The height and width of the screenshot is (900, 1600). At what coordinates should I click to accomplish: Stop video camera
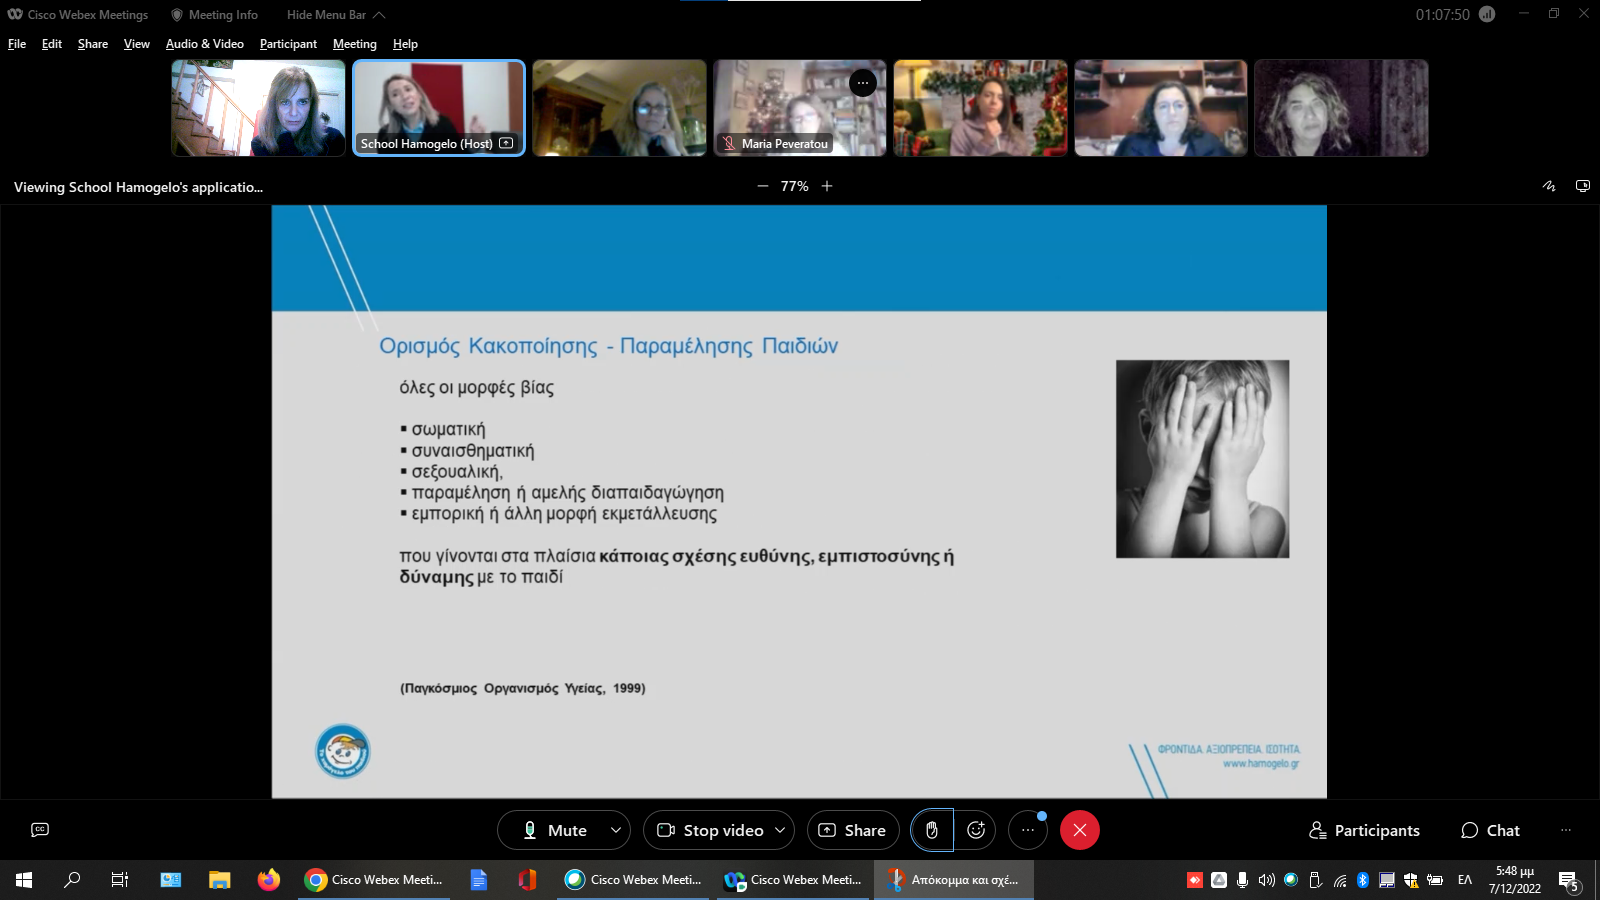coord(711,830)
